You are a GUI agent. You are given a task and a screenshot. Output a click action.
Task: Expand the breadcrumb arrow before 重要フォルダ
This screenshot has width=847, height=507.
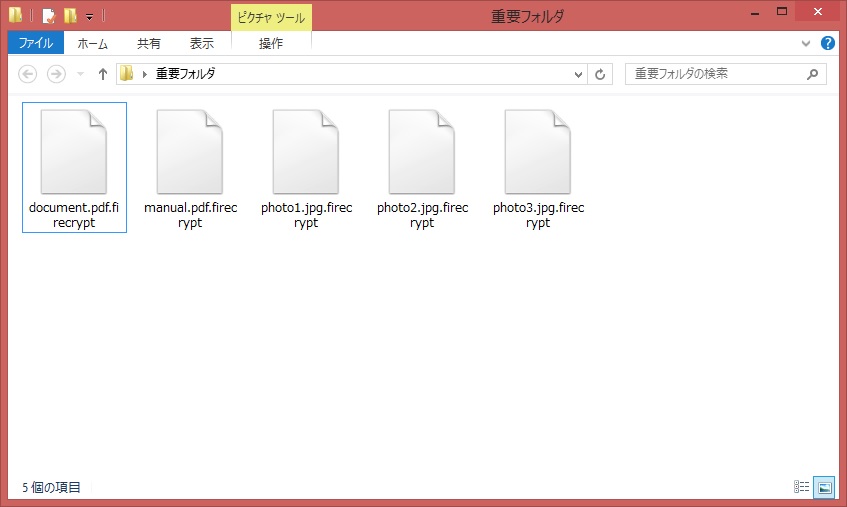[145, 74]
